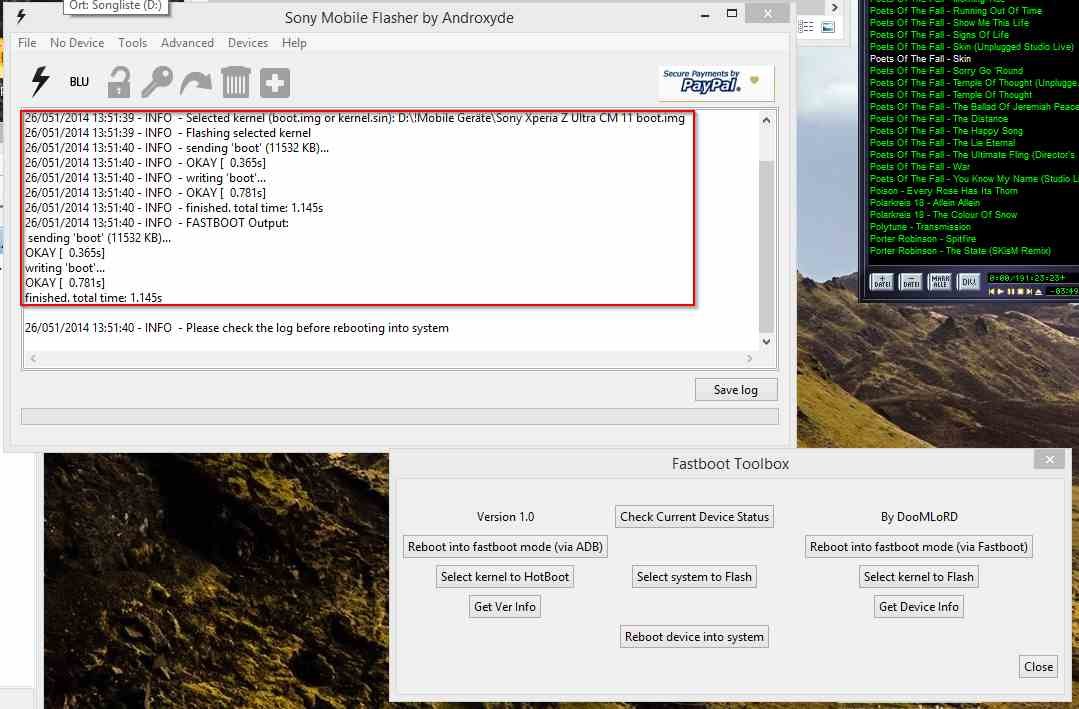Click play in Winamp playlist mini controls
The height and width of the screenshot is (709, 1079).
(1001, 291)
